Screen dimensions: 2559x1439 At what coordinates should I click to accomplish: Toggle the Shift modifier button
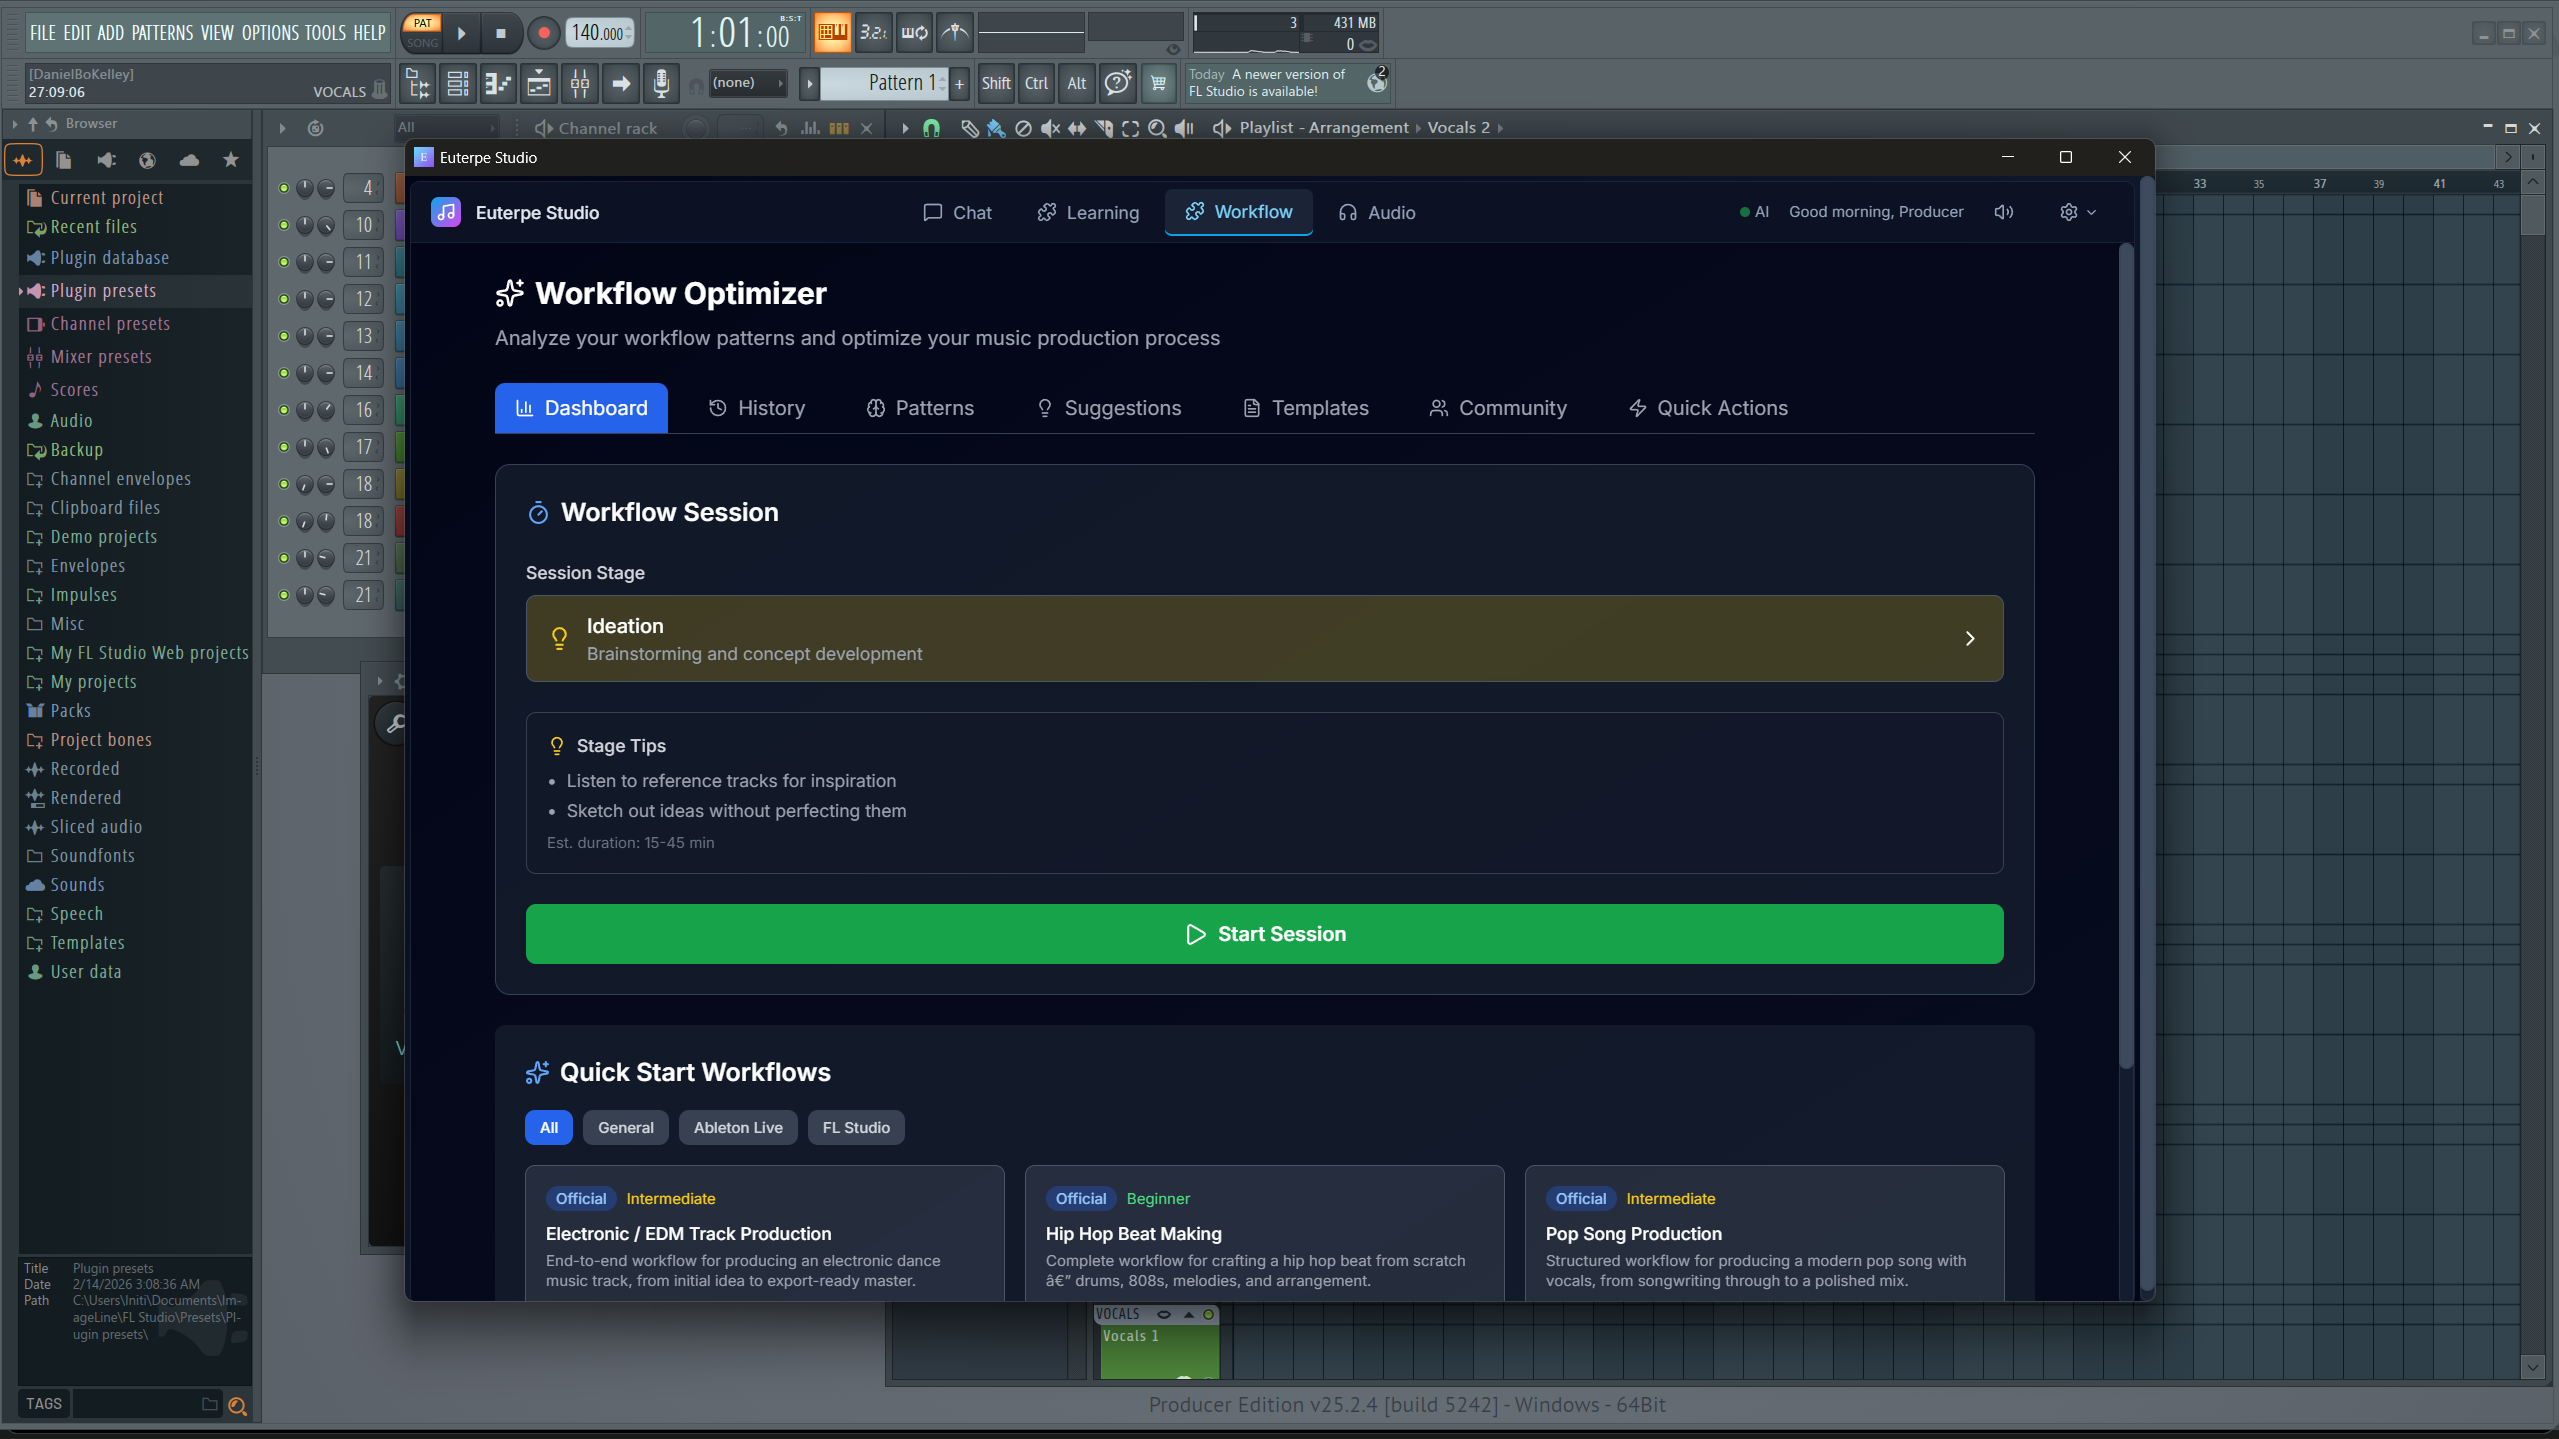tap(996, 83)
